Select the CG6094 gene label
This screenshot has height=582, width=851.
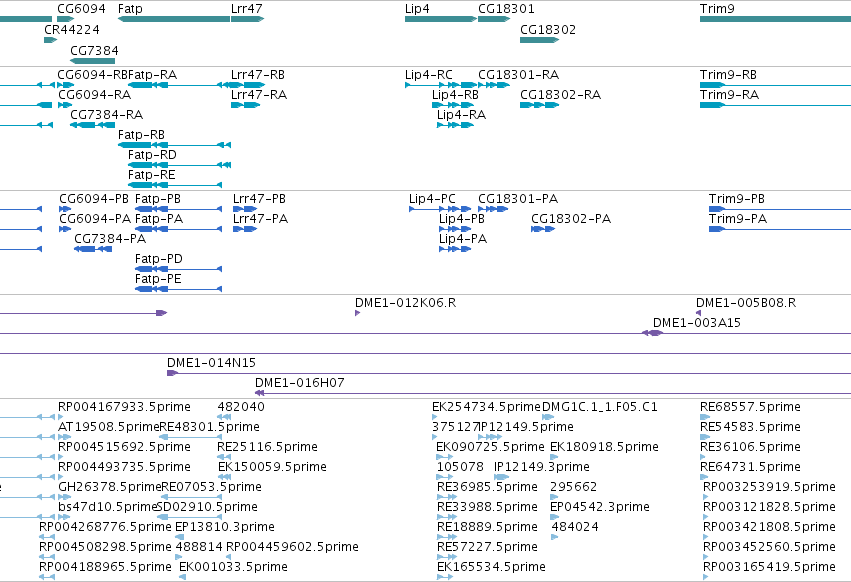click(x=81, y=9)
